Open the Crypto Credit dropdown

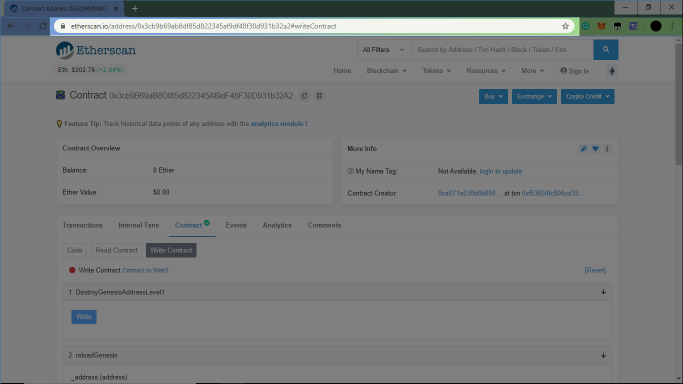point(587,96)
